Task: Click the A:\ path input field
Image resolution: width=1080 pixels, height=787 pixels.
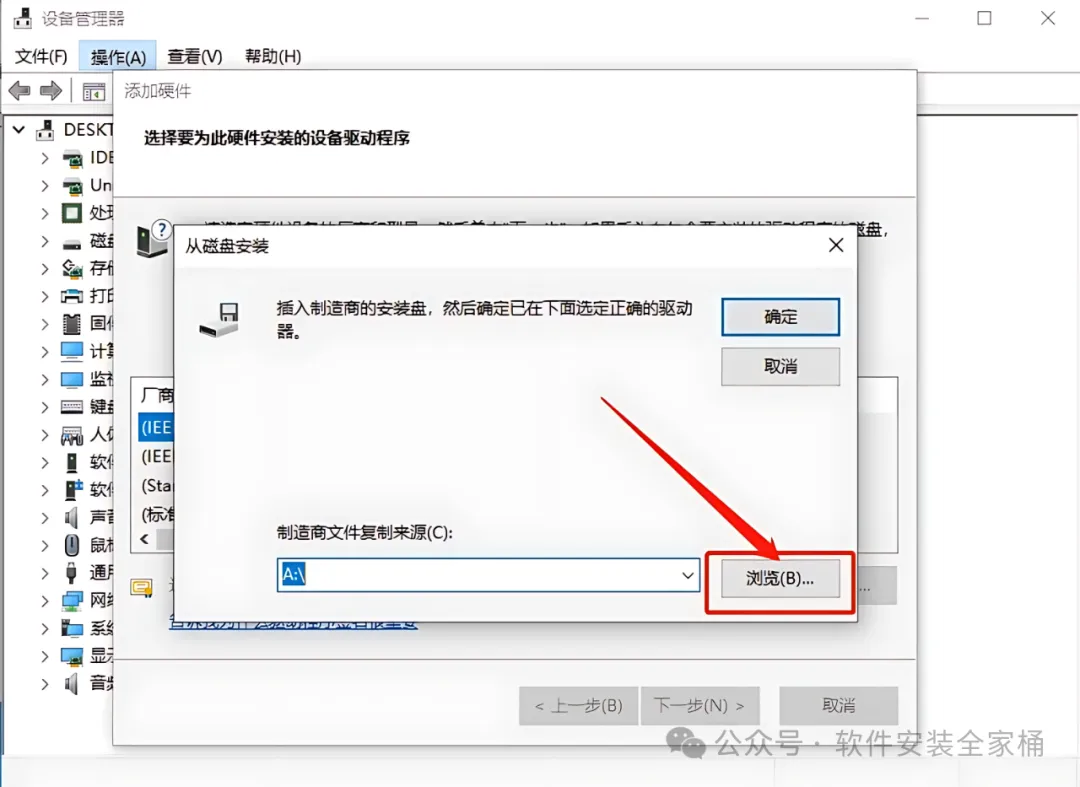Action: click(x=478, y=575)
